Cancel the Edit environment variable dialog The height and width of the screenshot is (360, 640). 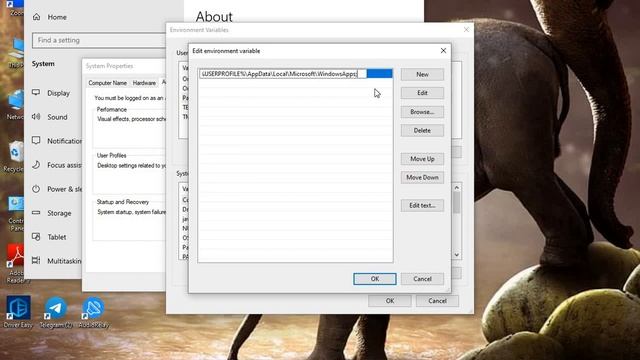click(x=422, y=279)
